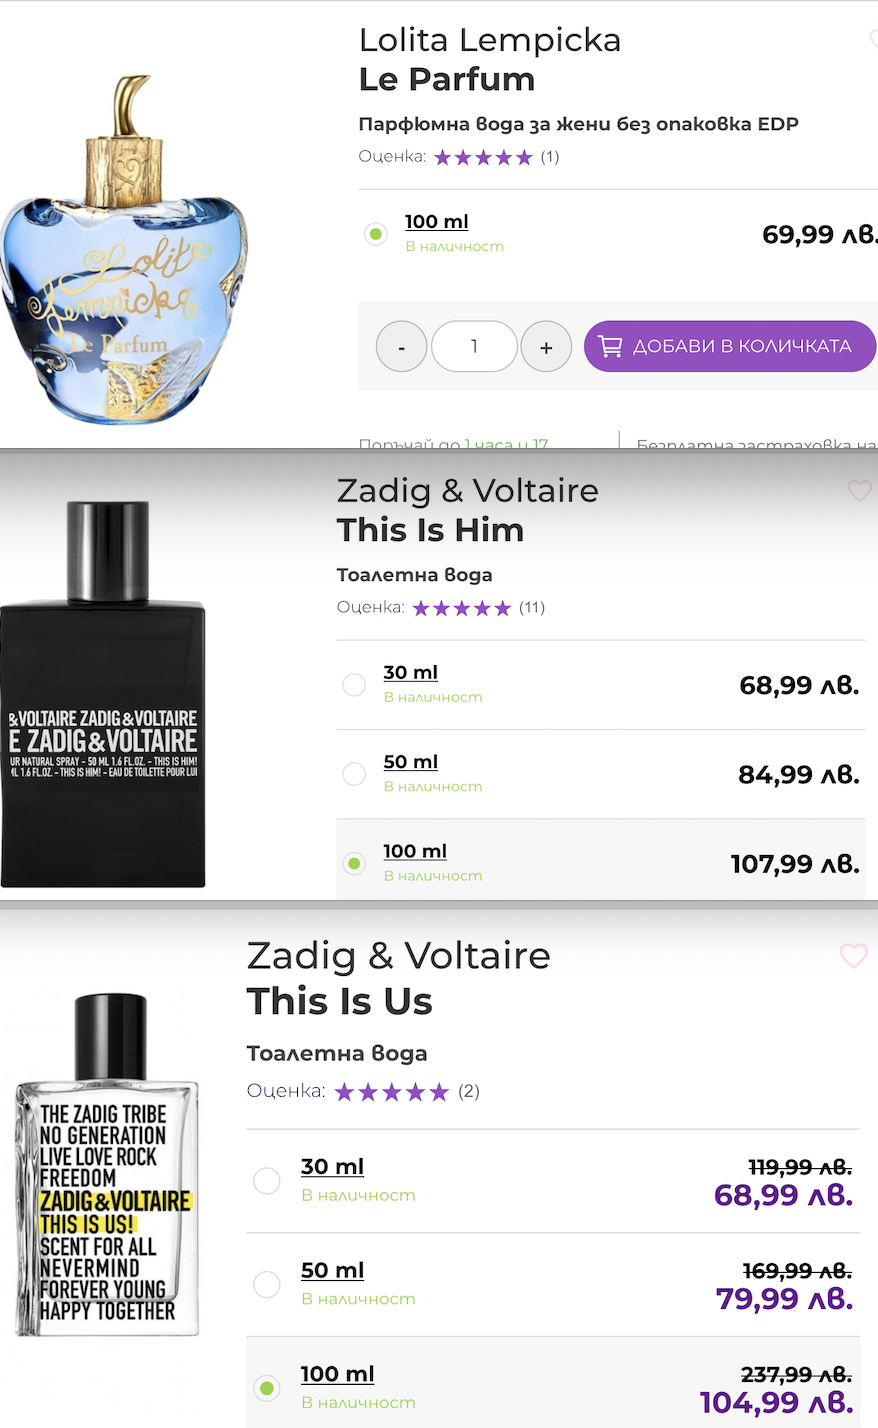Select 30 ml radio for This Is Us
Image resolution: width=878 pixels, height=1428 pixels.
click(267, 1181)
